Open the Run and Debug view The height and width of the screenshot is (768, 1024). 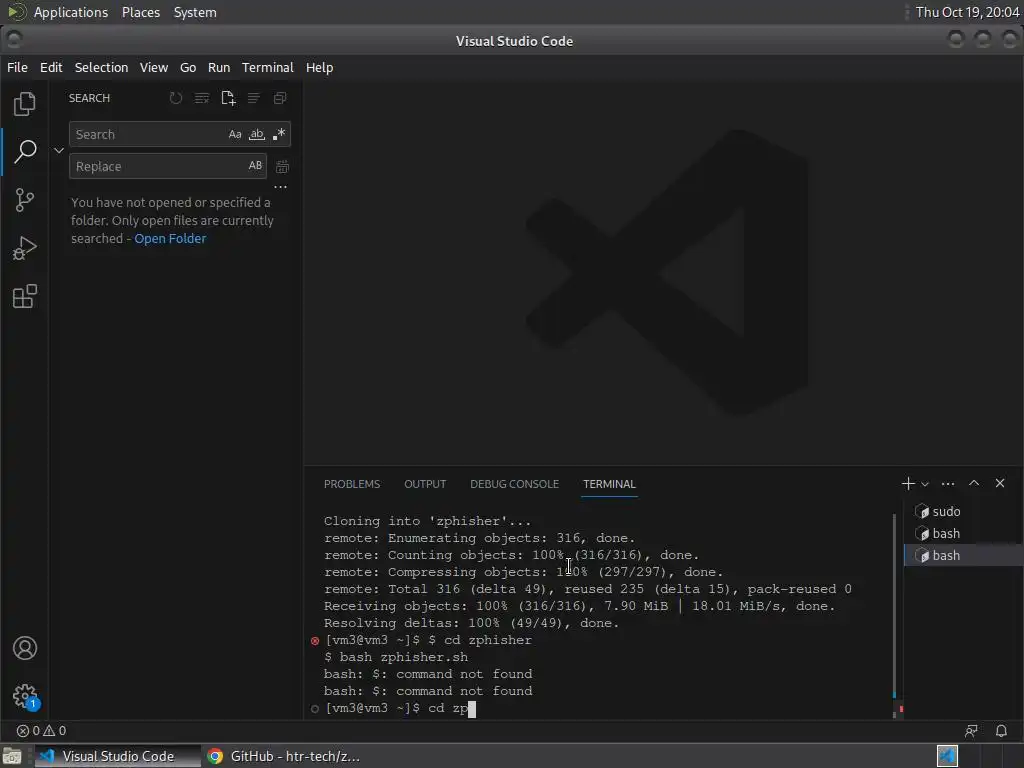25,248
